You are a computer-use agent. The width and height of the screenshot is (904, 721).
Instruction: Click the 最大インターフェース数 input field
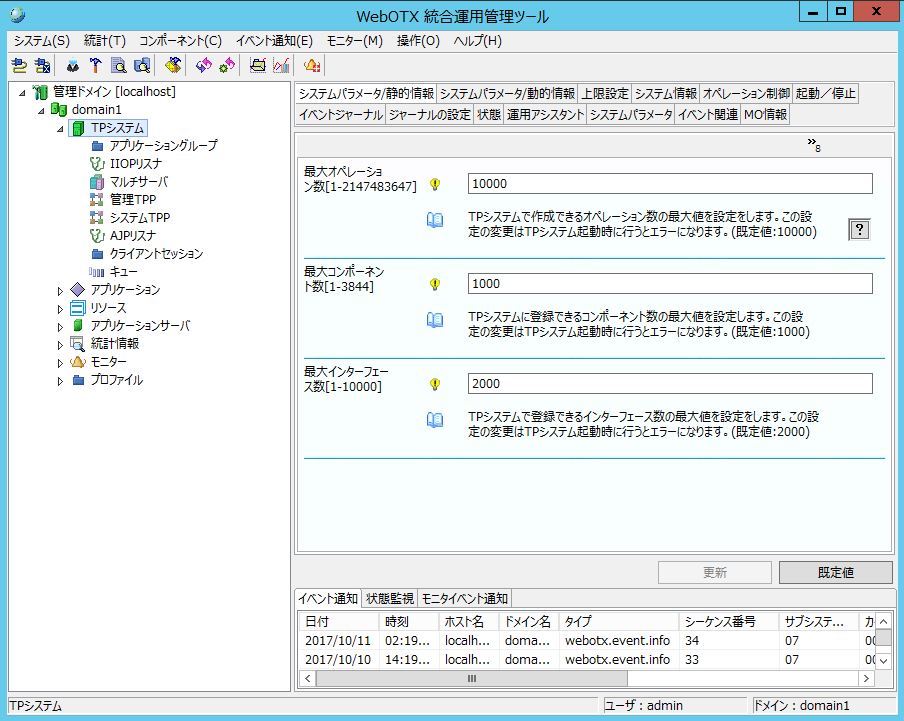coord(669,384)
